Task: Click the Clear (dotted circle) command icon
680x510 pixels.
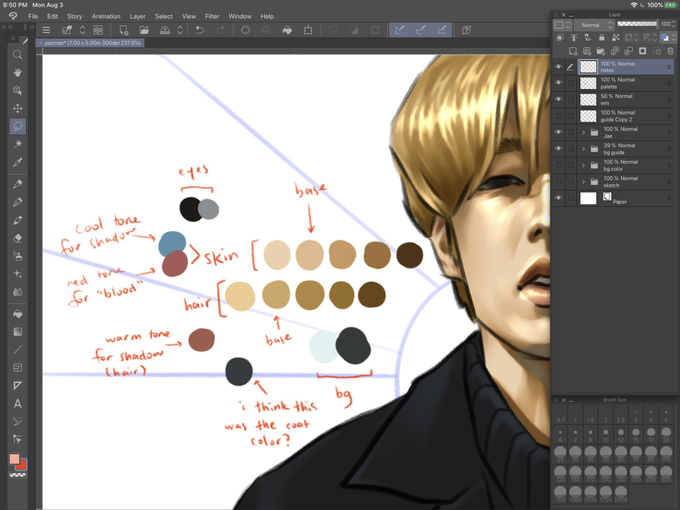Action: [x=245, y=30]
